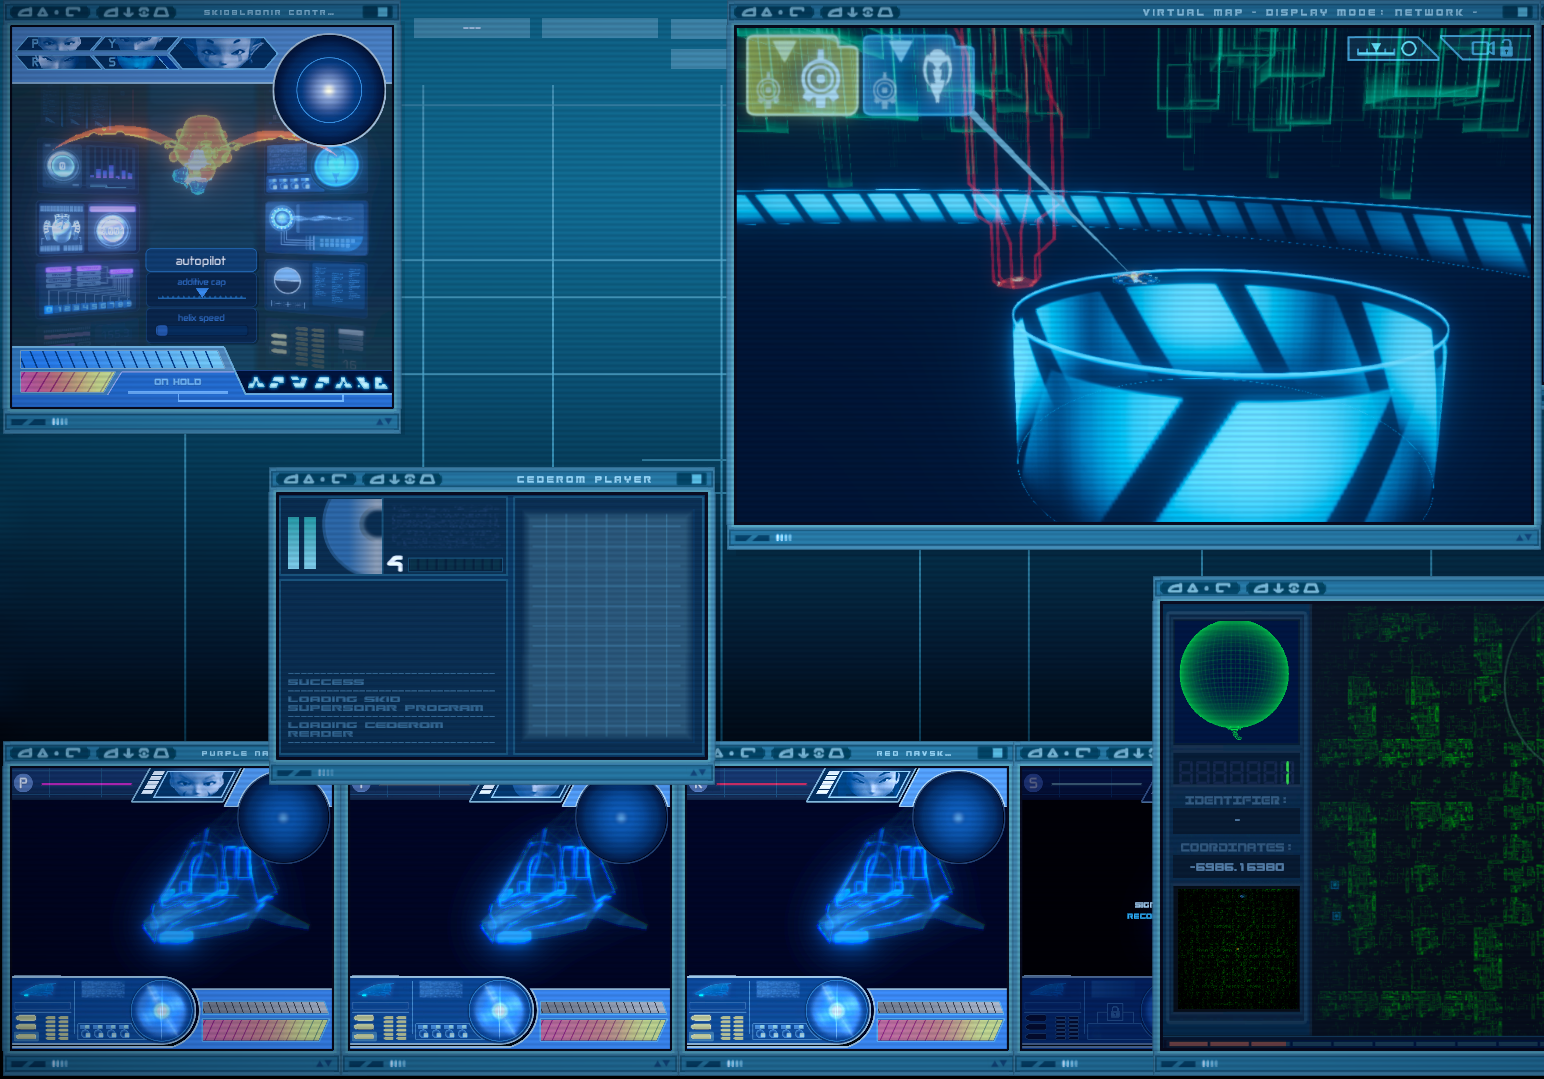The width and height of the screenshot is (1544, 1079).
Task: Toggle the padlock row in Skidbladnir control
Action: pos(288,184)
